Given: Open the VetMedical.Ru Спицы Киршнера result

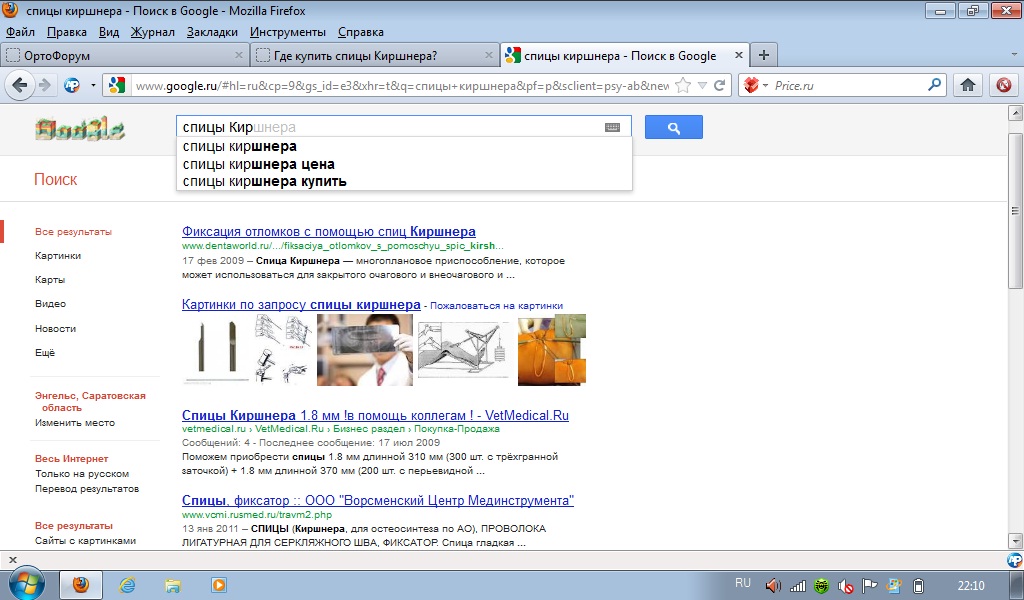Looking at the screenshot, I should click(375, 415).
